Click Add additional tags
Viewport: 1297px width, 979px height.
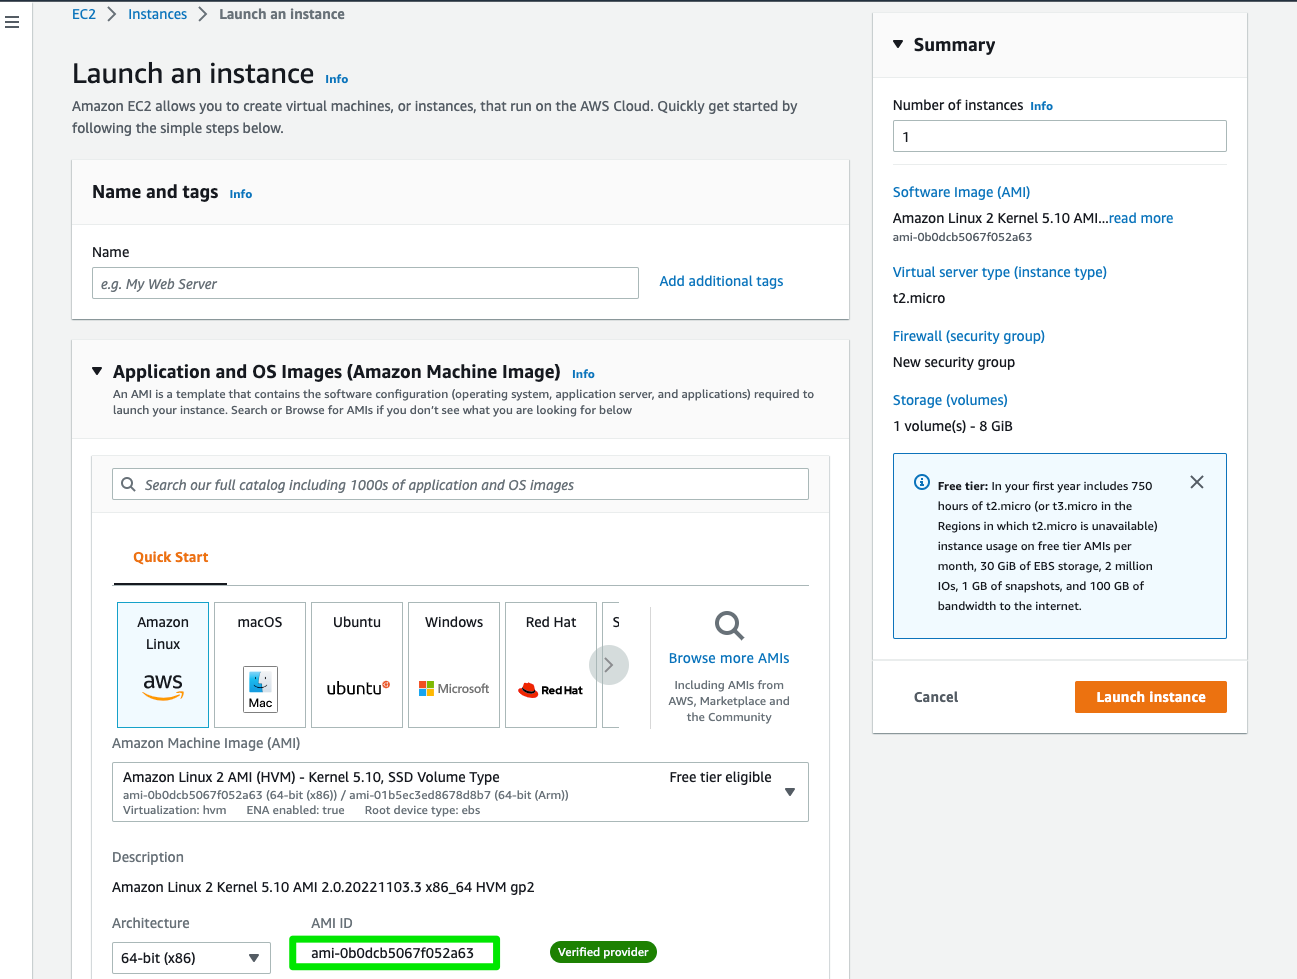click(x=721, y=281)
